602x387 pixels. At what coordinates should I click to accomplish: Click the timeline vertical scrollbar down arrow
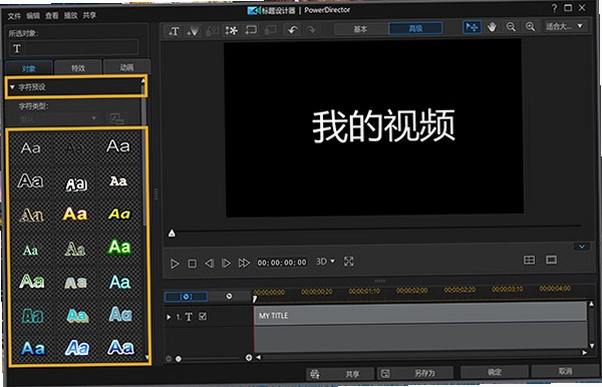(x=592, y=346)
